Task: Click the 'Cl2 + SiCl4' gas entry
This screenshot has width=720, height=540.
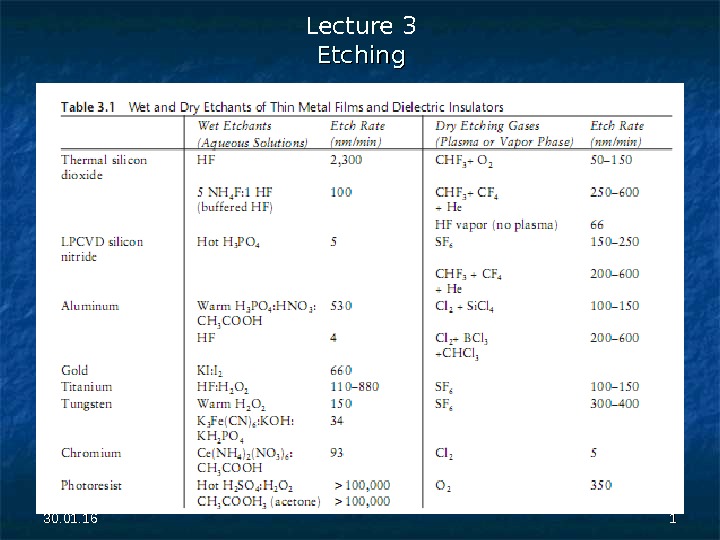Action: [x=464, y=306]
